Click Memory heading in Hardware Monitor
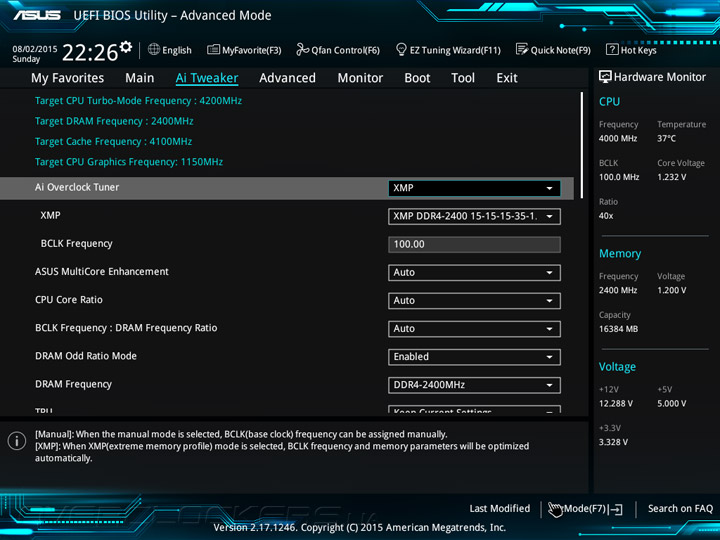This screenshot has width=720, height=540. [620, 254]
